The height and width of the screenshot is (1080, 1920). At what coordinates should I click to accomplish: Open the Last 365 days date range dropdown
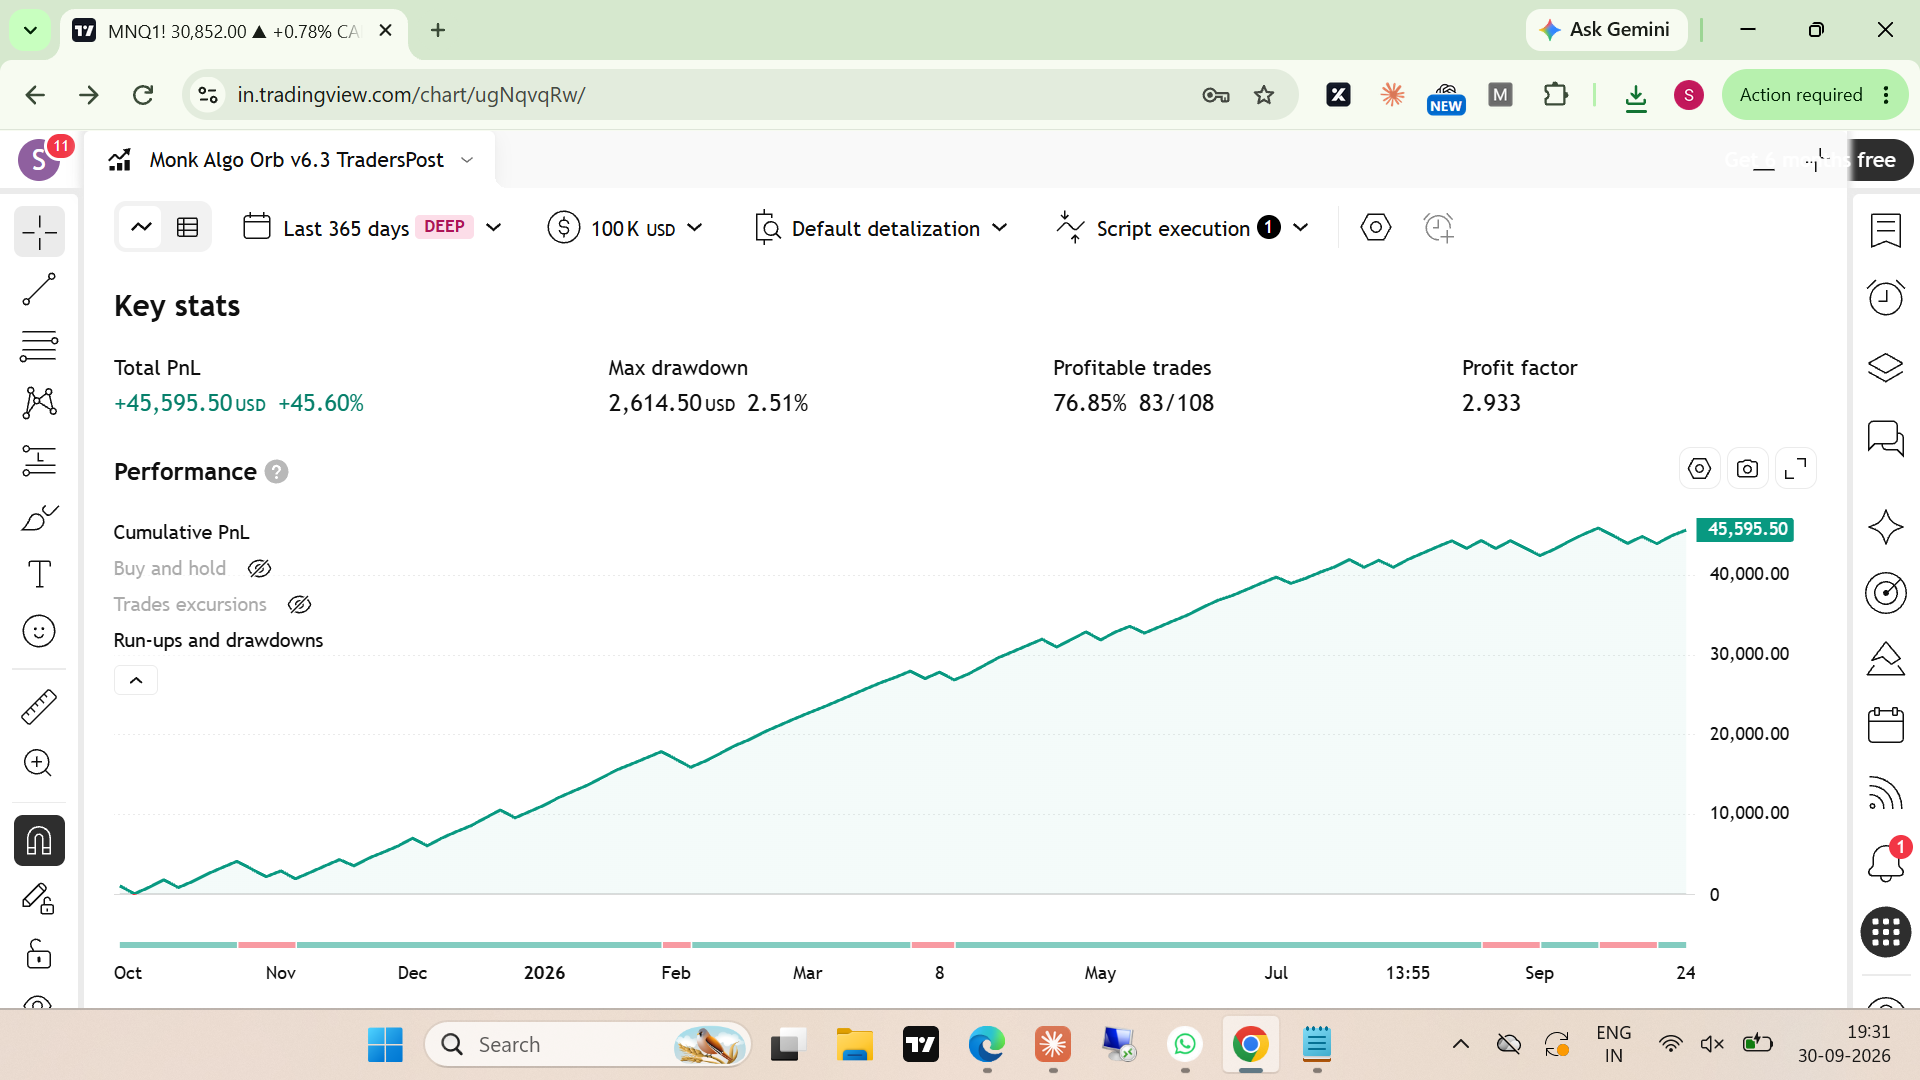pyautogui.click(x=372, y=228)
